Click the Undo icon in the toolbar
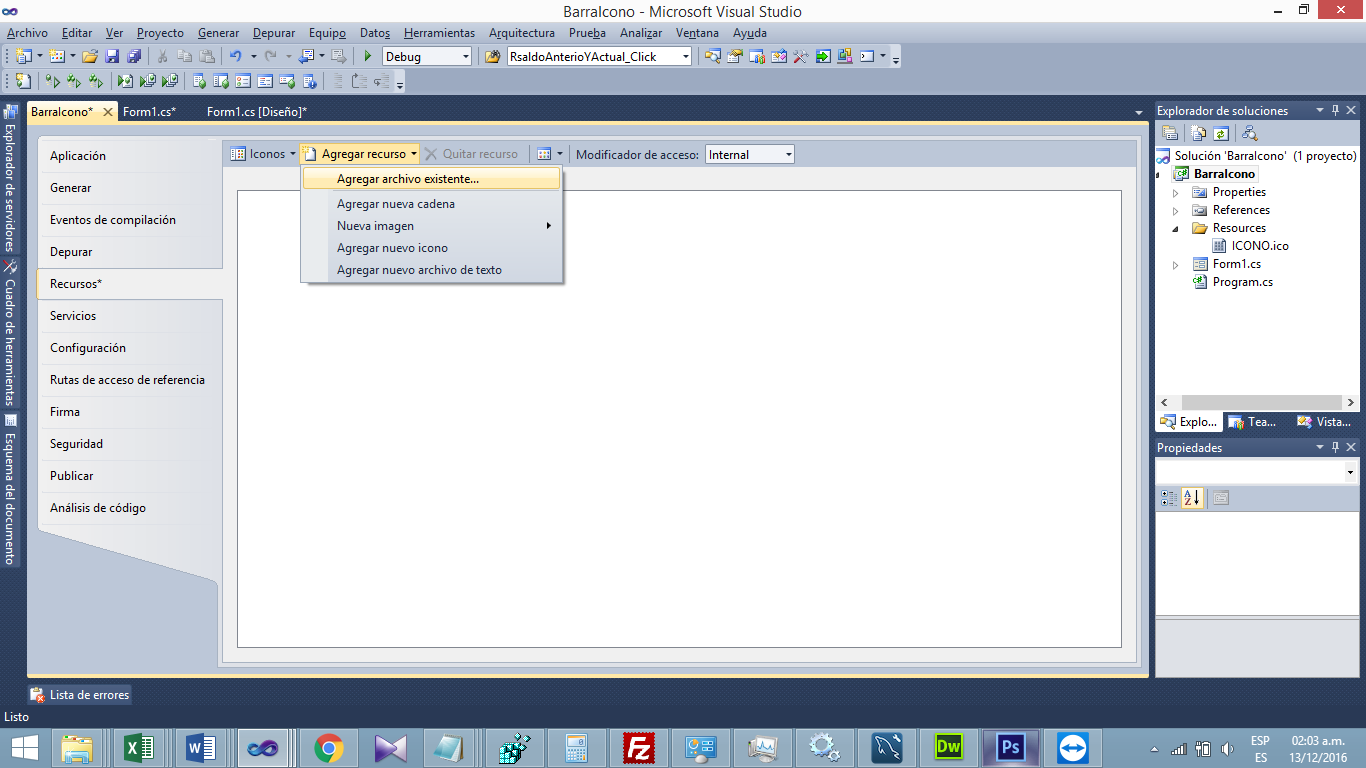 coord(237,56)
